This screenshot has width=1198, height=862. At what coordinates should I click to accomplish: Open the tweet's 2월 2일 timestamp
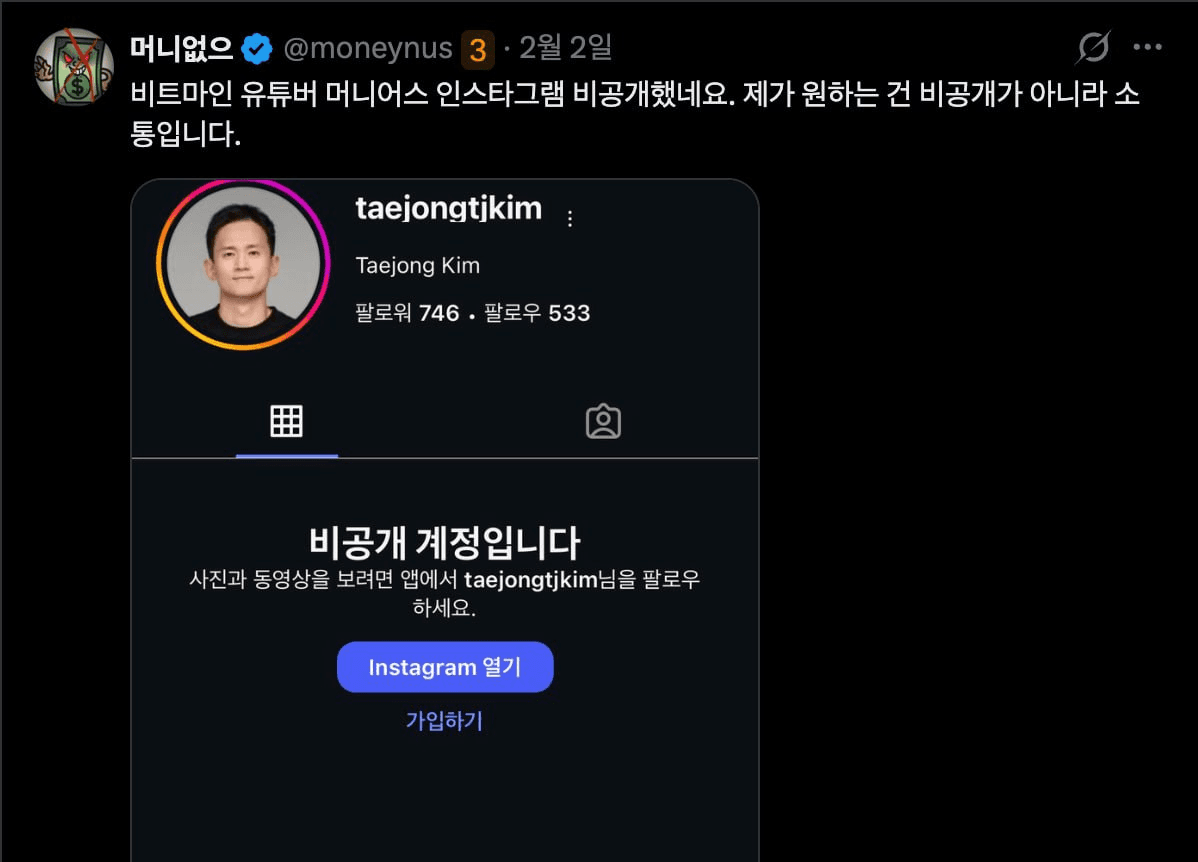565,47
